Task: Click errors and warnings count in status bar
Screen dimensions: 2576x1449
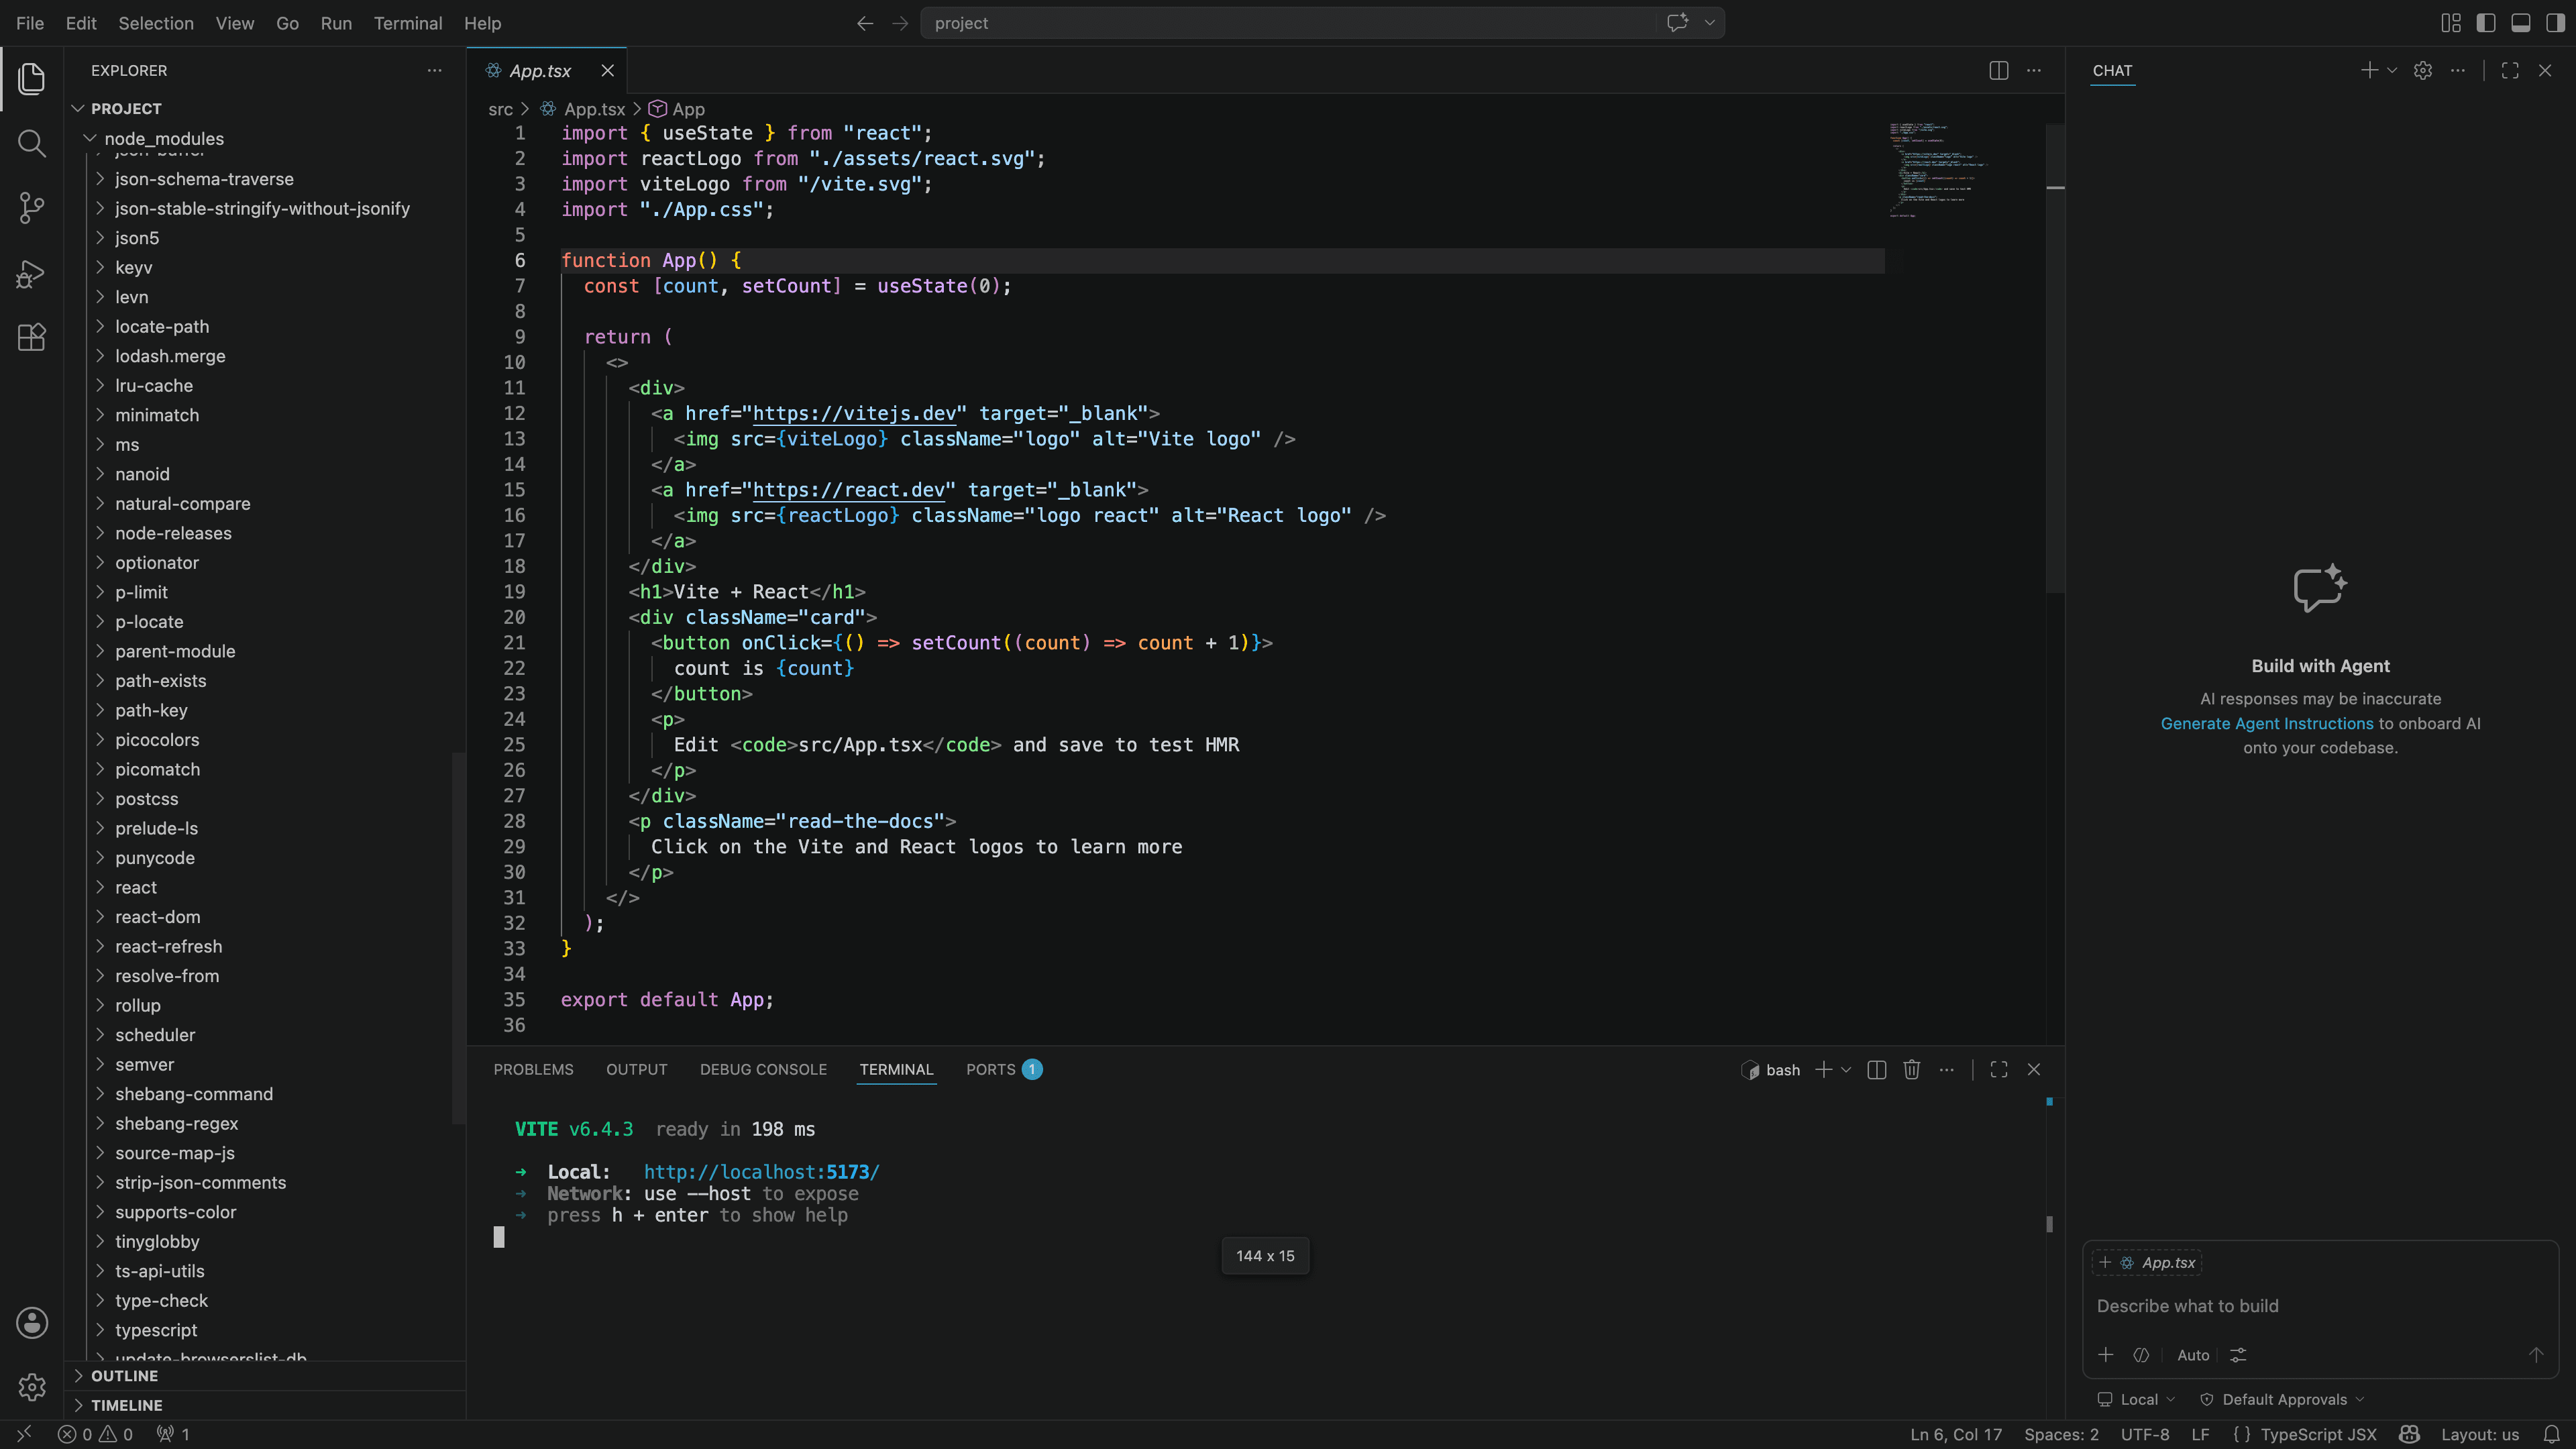Action: (95, 1434)
